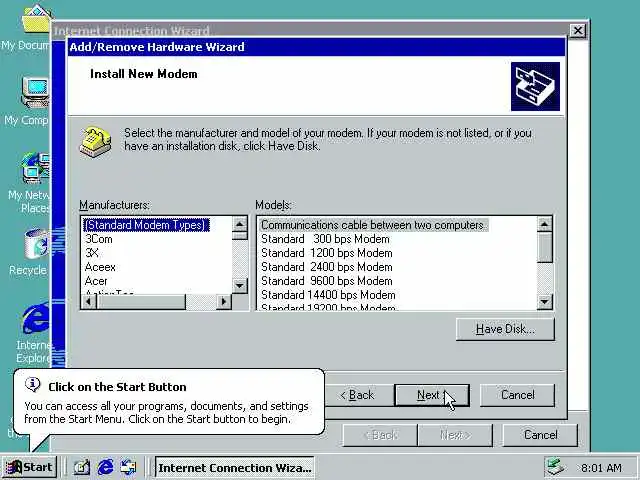Select 3X in Manufacturers list

[92, 253]
